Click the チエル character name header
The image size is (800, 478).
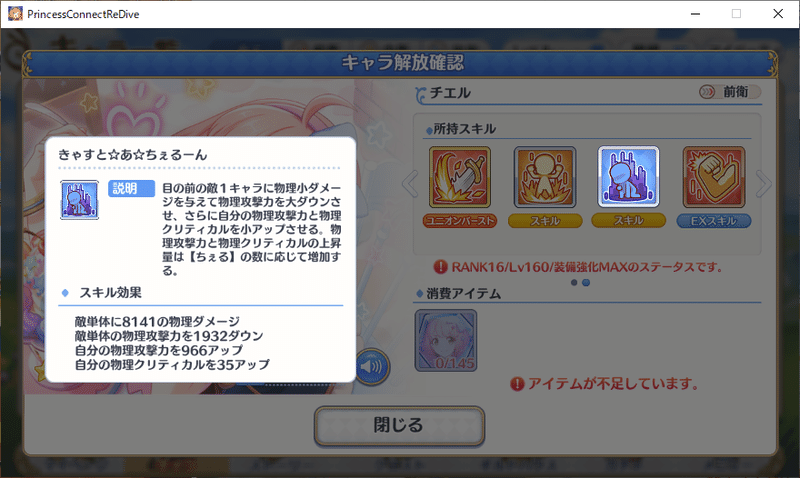point(450,92)
